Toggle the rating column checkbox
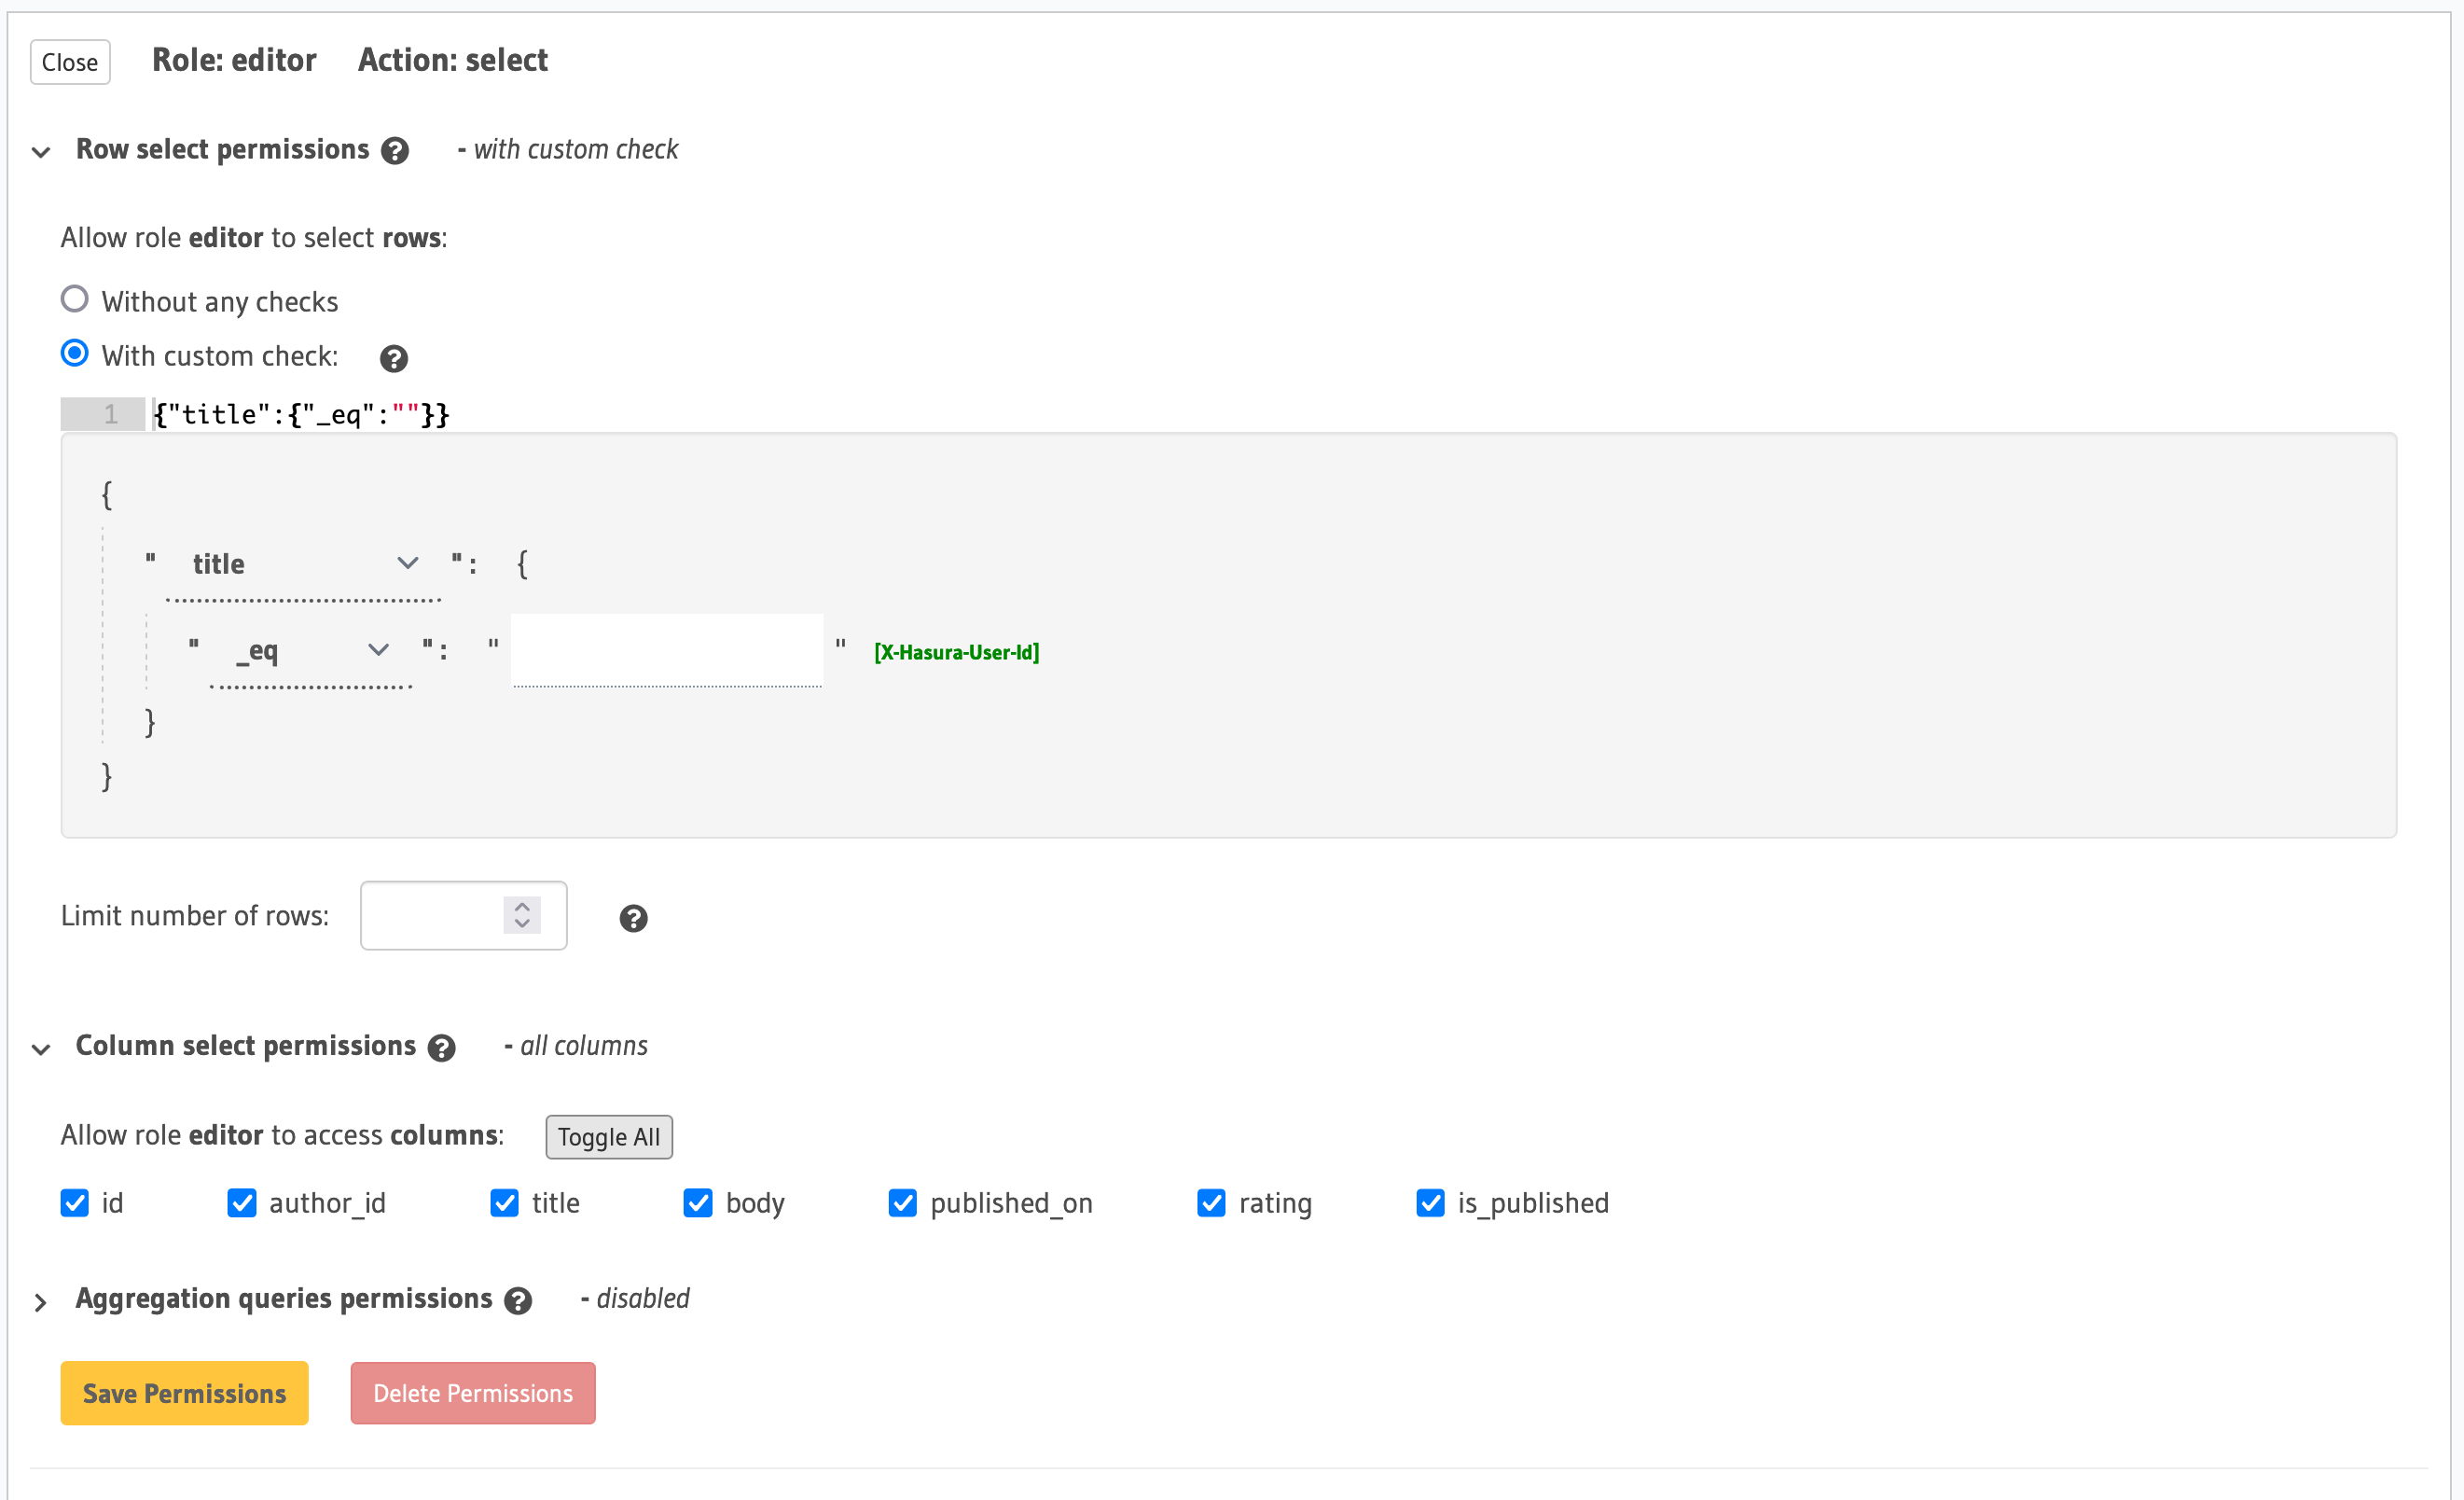 click(x=1211, y=1202)
